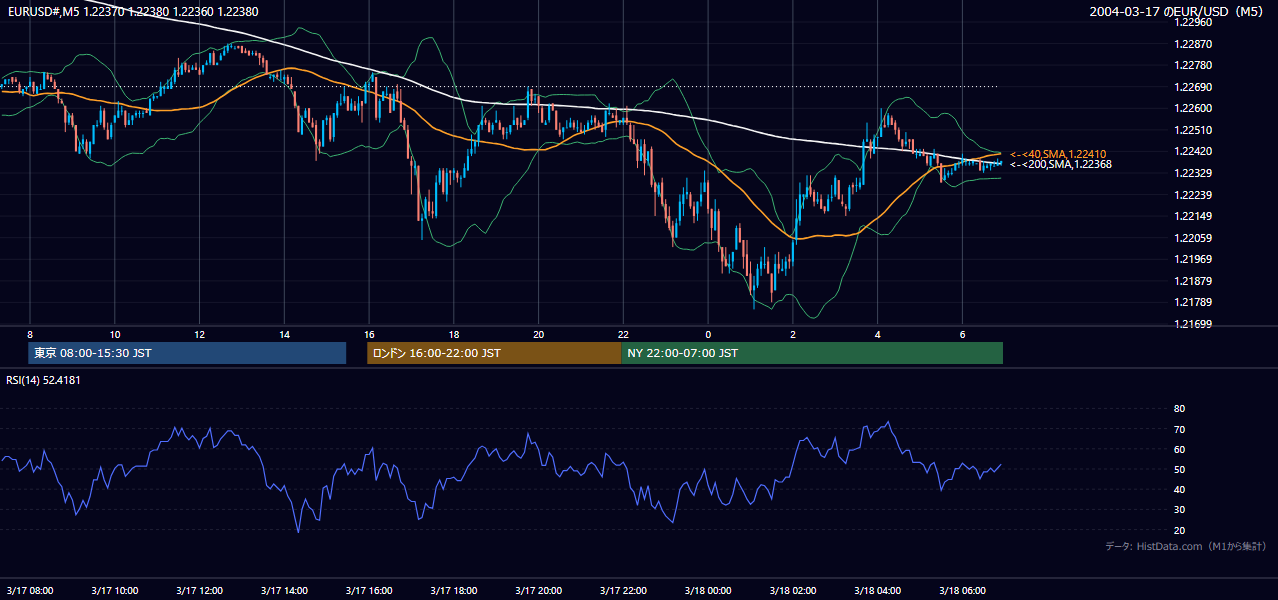Click price level 1.22059 on the axis
The height and width of the screenshot is (600, 1278).
(1193, 237)
